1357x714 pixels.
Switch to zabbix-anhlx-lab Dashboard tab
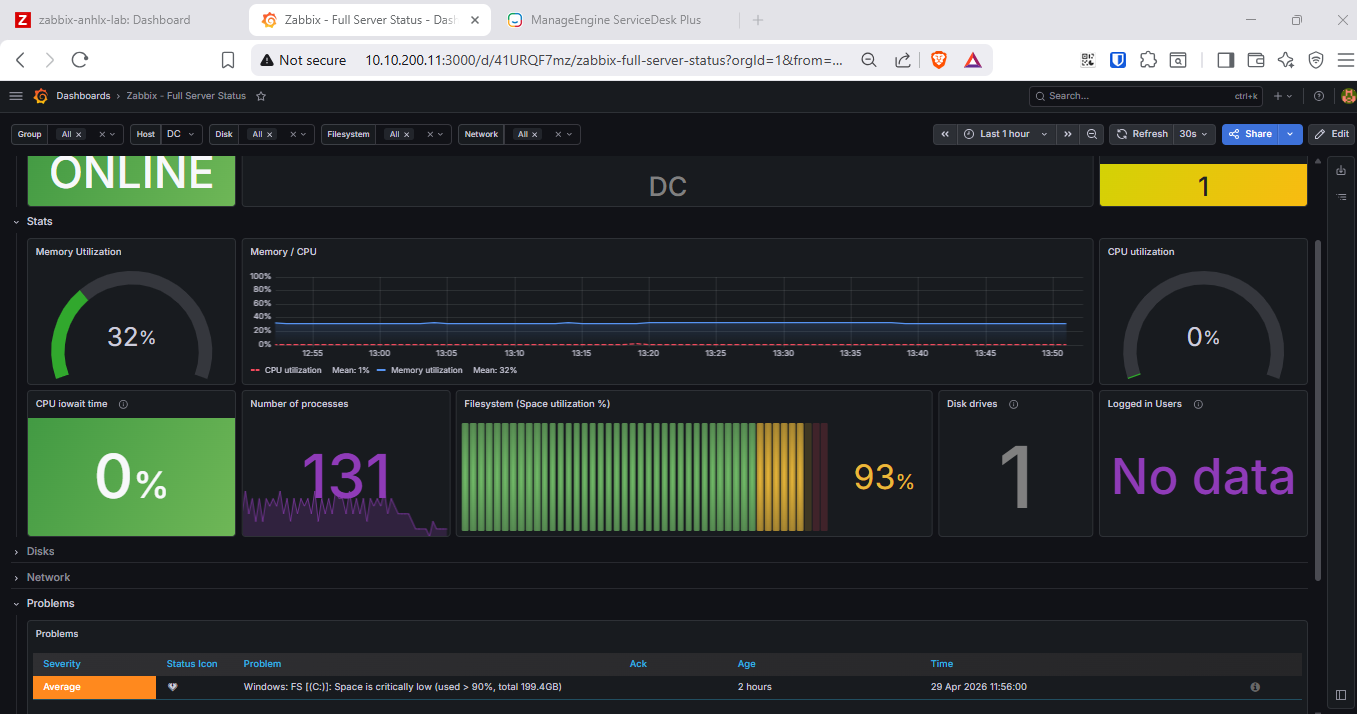pyautogui.click(x=113, y=20)
